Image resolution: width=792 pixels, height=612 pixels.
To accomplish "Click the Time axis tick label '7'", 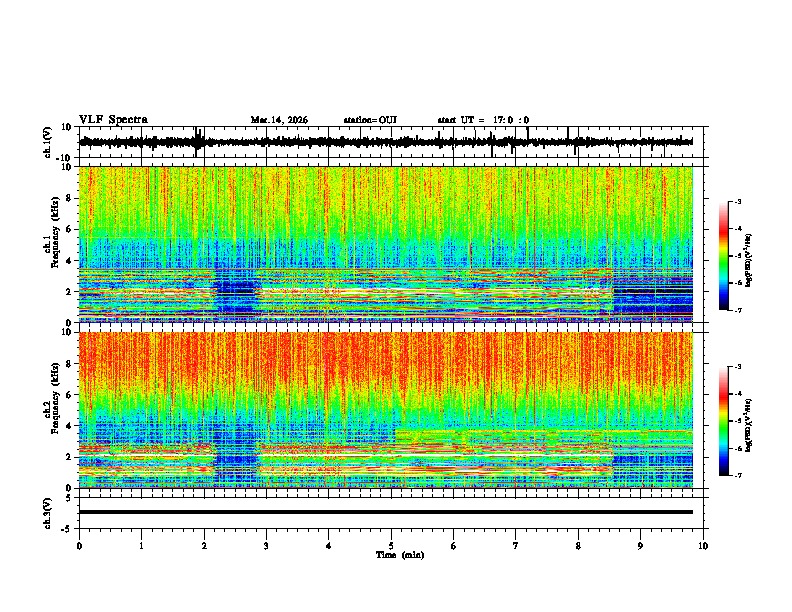I will tap(516, 546).
